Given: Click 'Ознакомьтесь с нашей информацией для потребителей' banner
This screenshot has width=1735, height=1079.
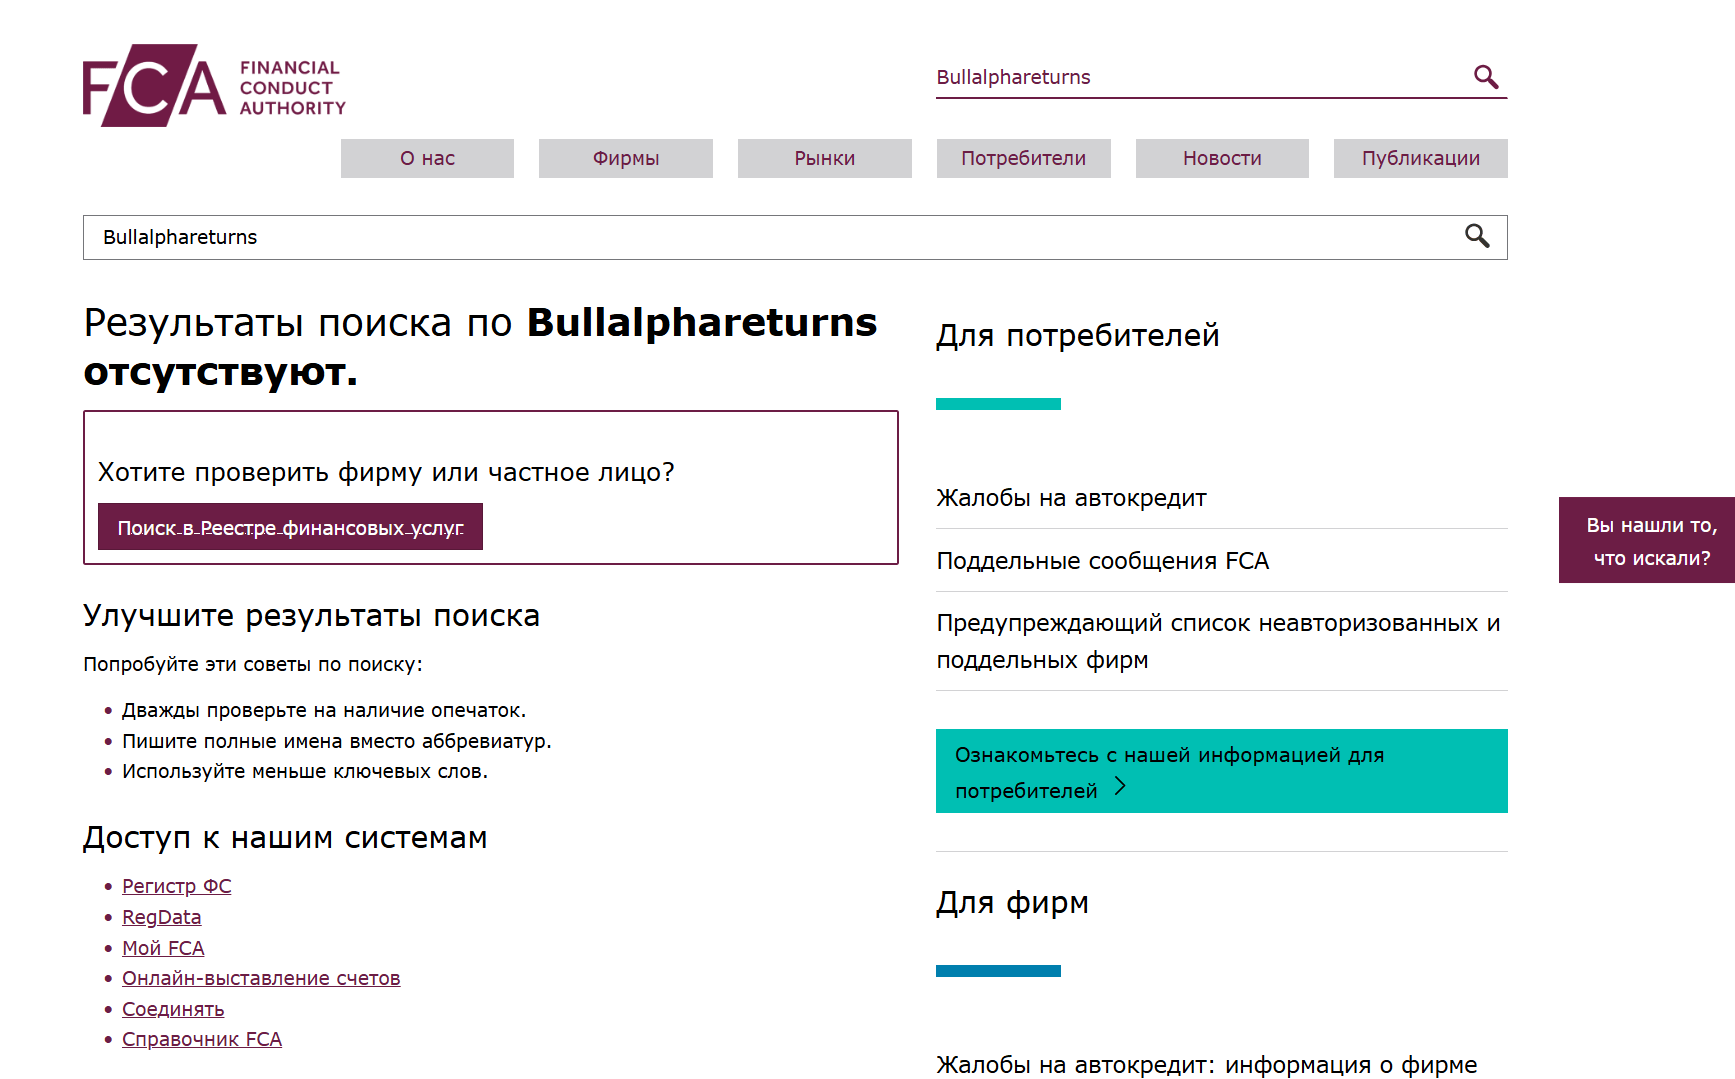Looking at the screenshot, I should [1222, 771].
